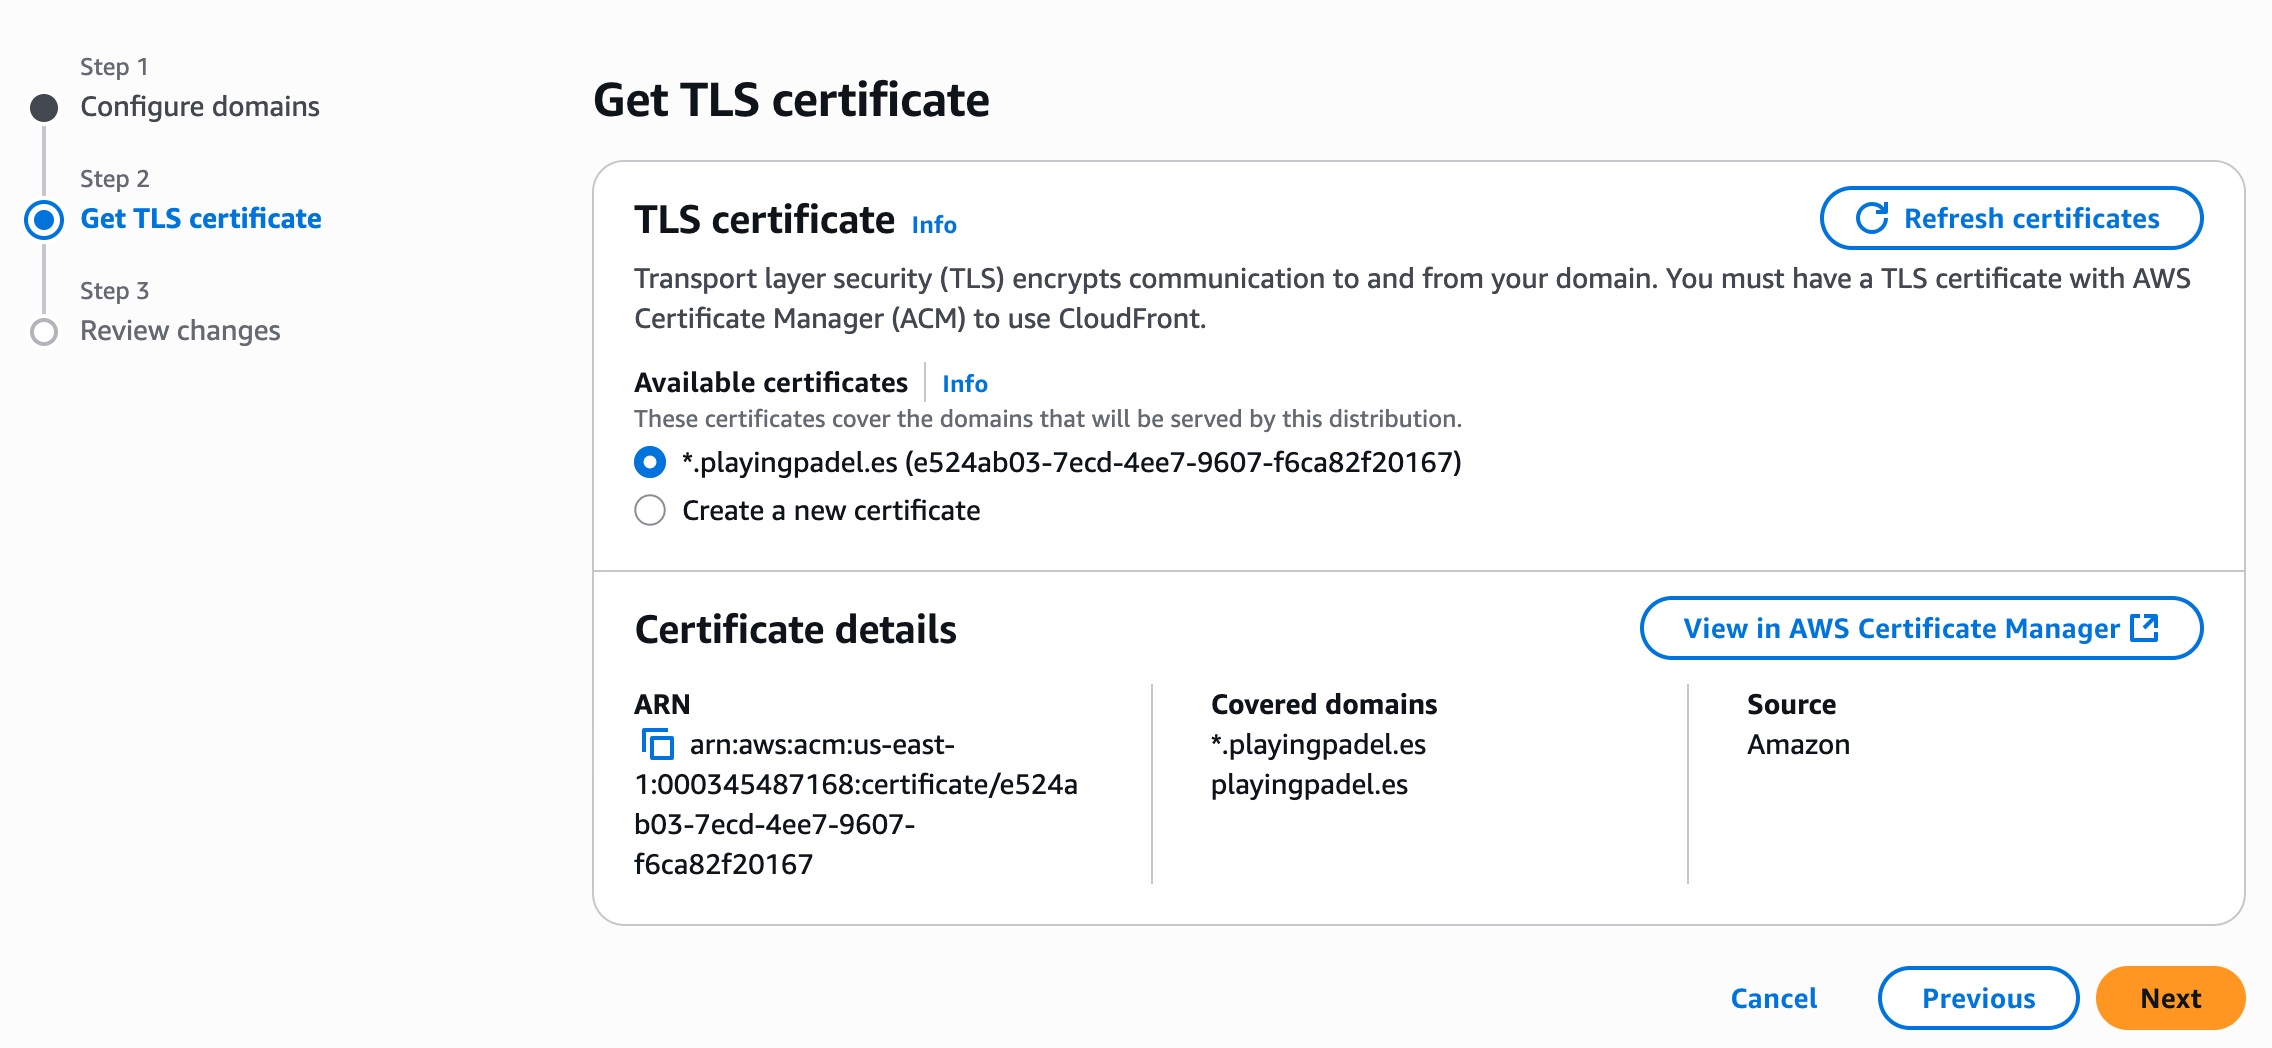The image size is (2272, 1048).
Task: Click the Refresh certificates button label
Action: 2031,218
